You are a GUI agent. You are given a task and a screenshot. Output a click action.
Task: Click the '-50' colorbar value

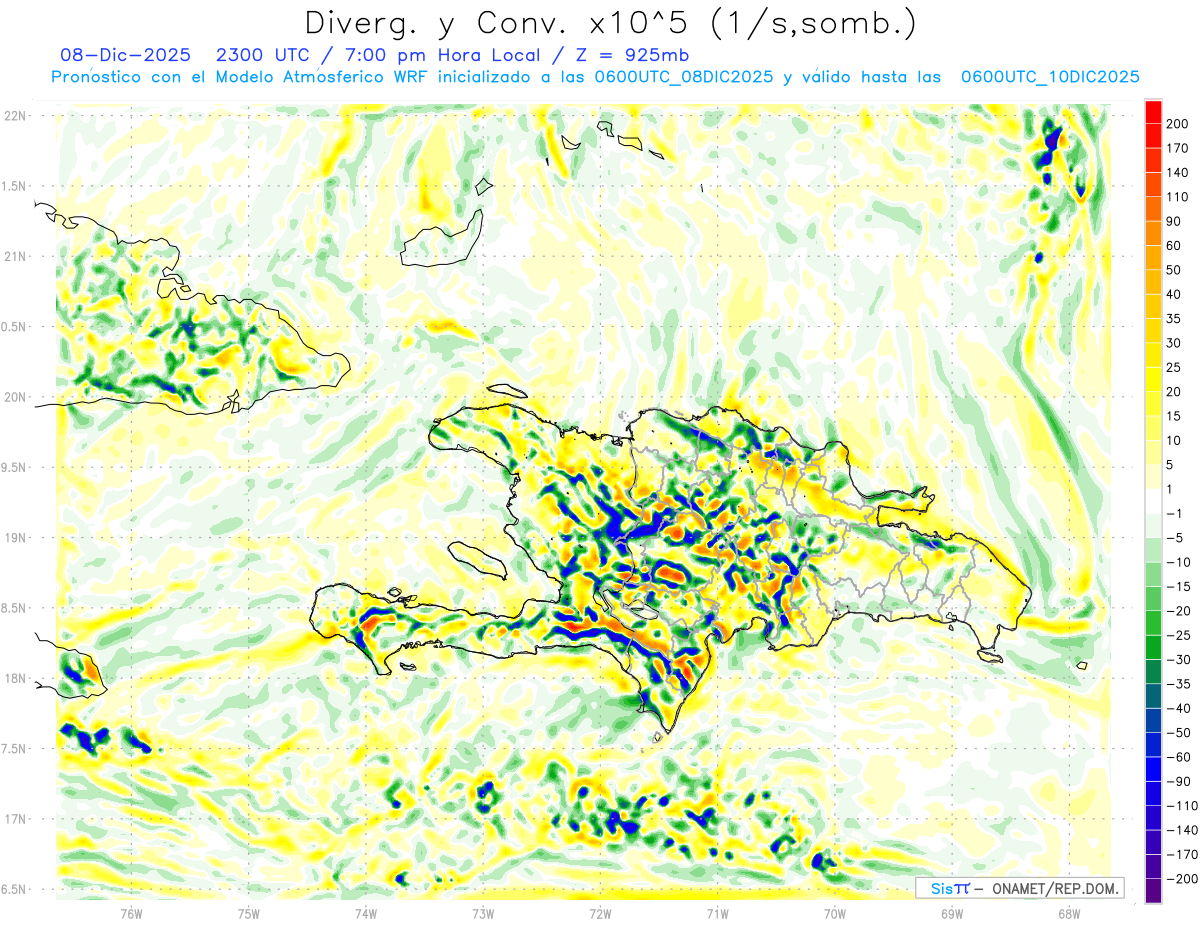(x=1179, y=733)
